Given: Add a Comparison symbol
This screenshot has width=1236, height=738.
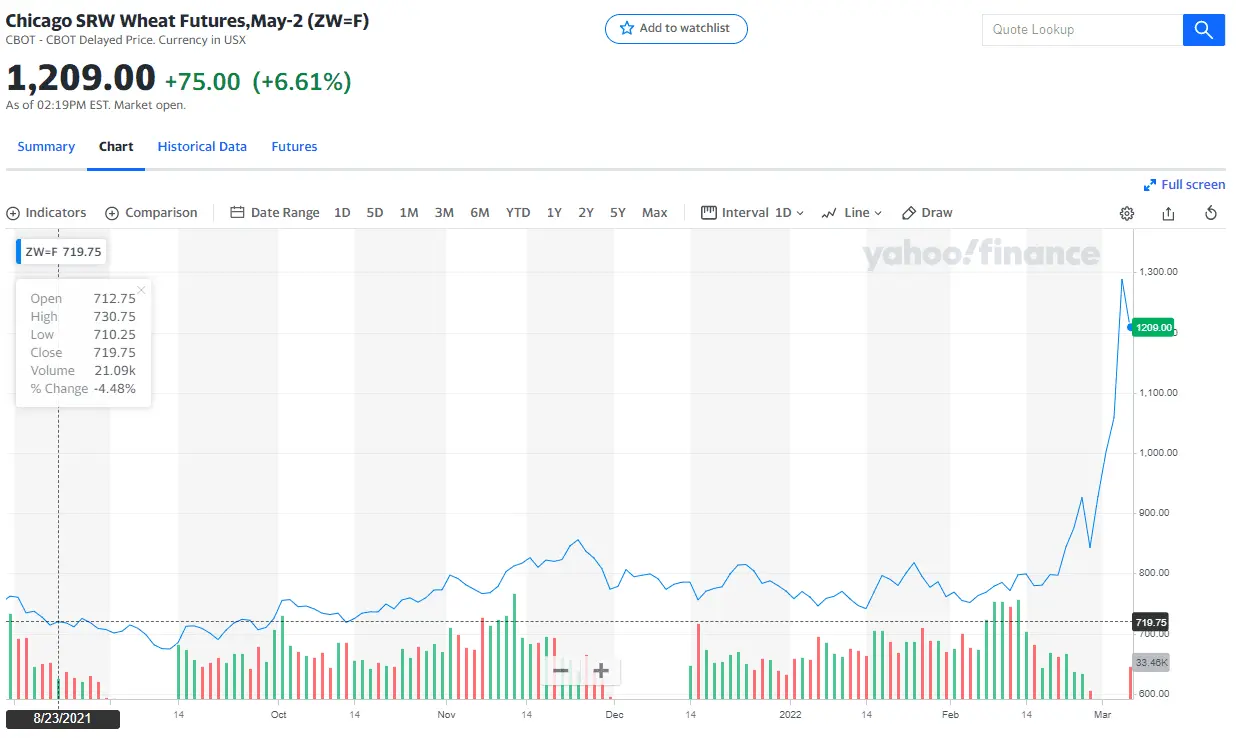Looking at the screenshot, I should (152, 213).
